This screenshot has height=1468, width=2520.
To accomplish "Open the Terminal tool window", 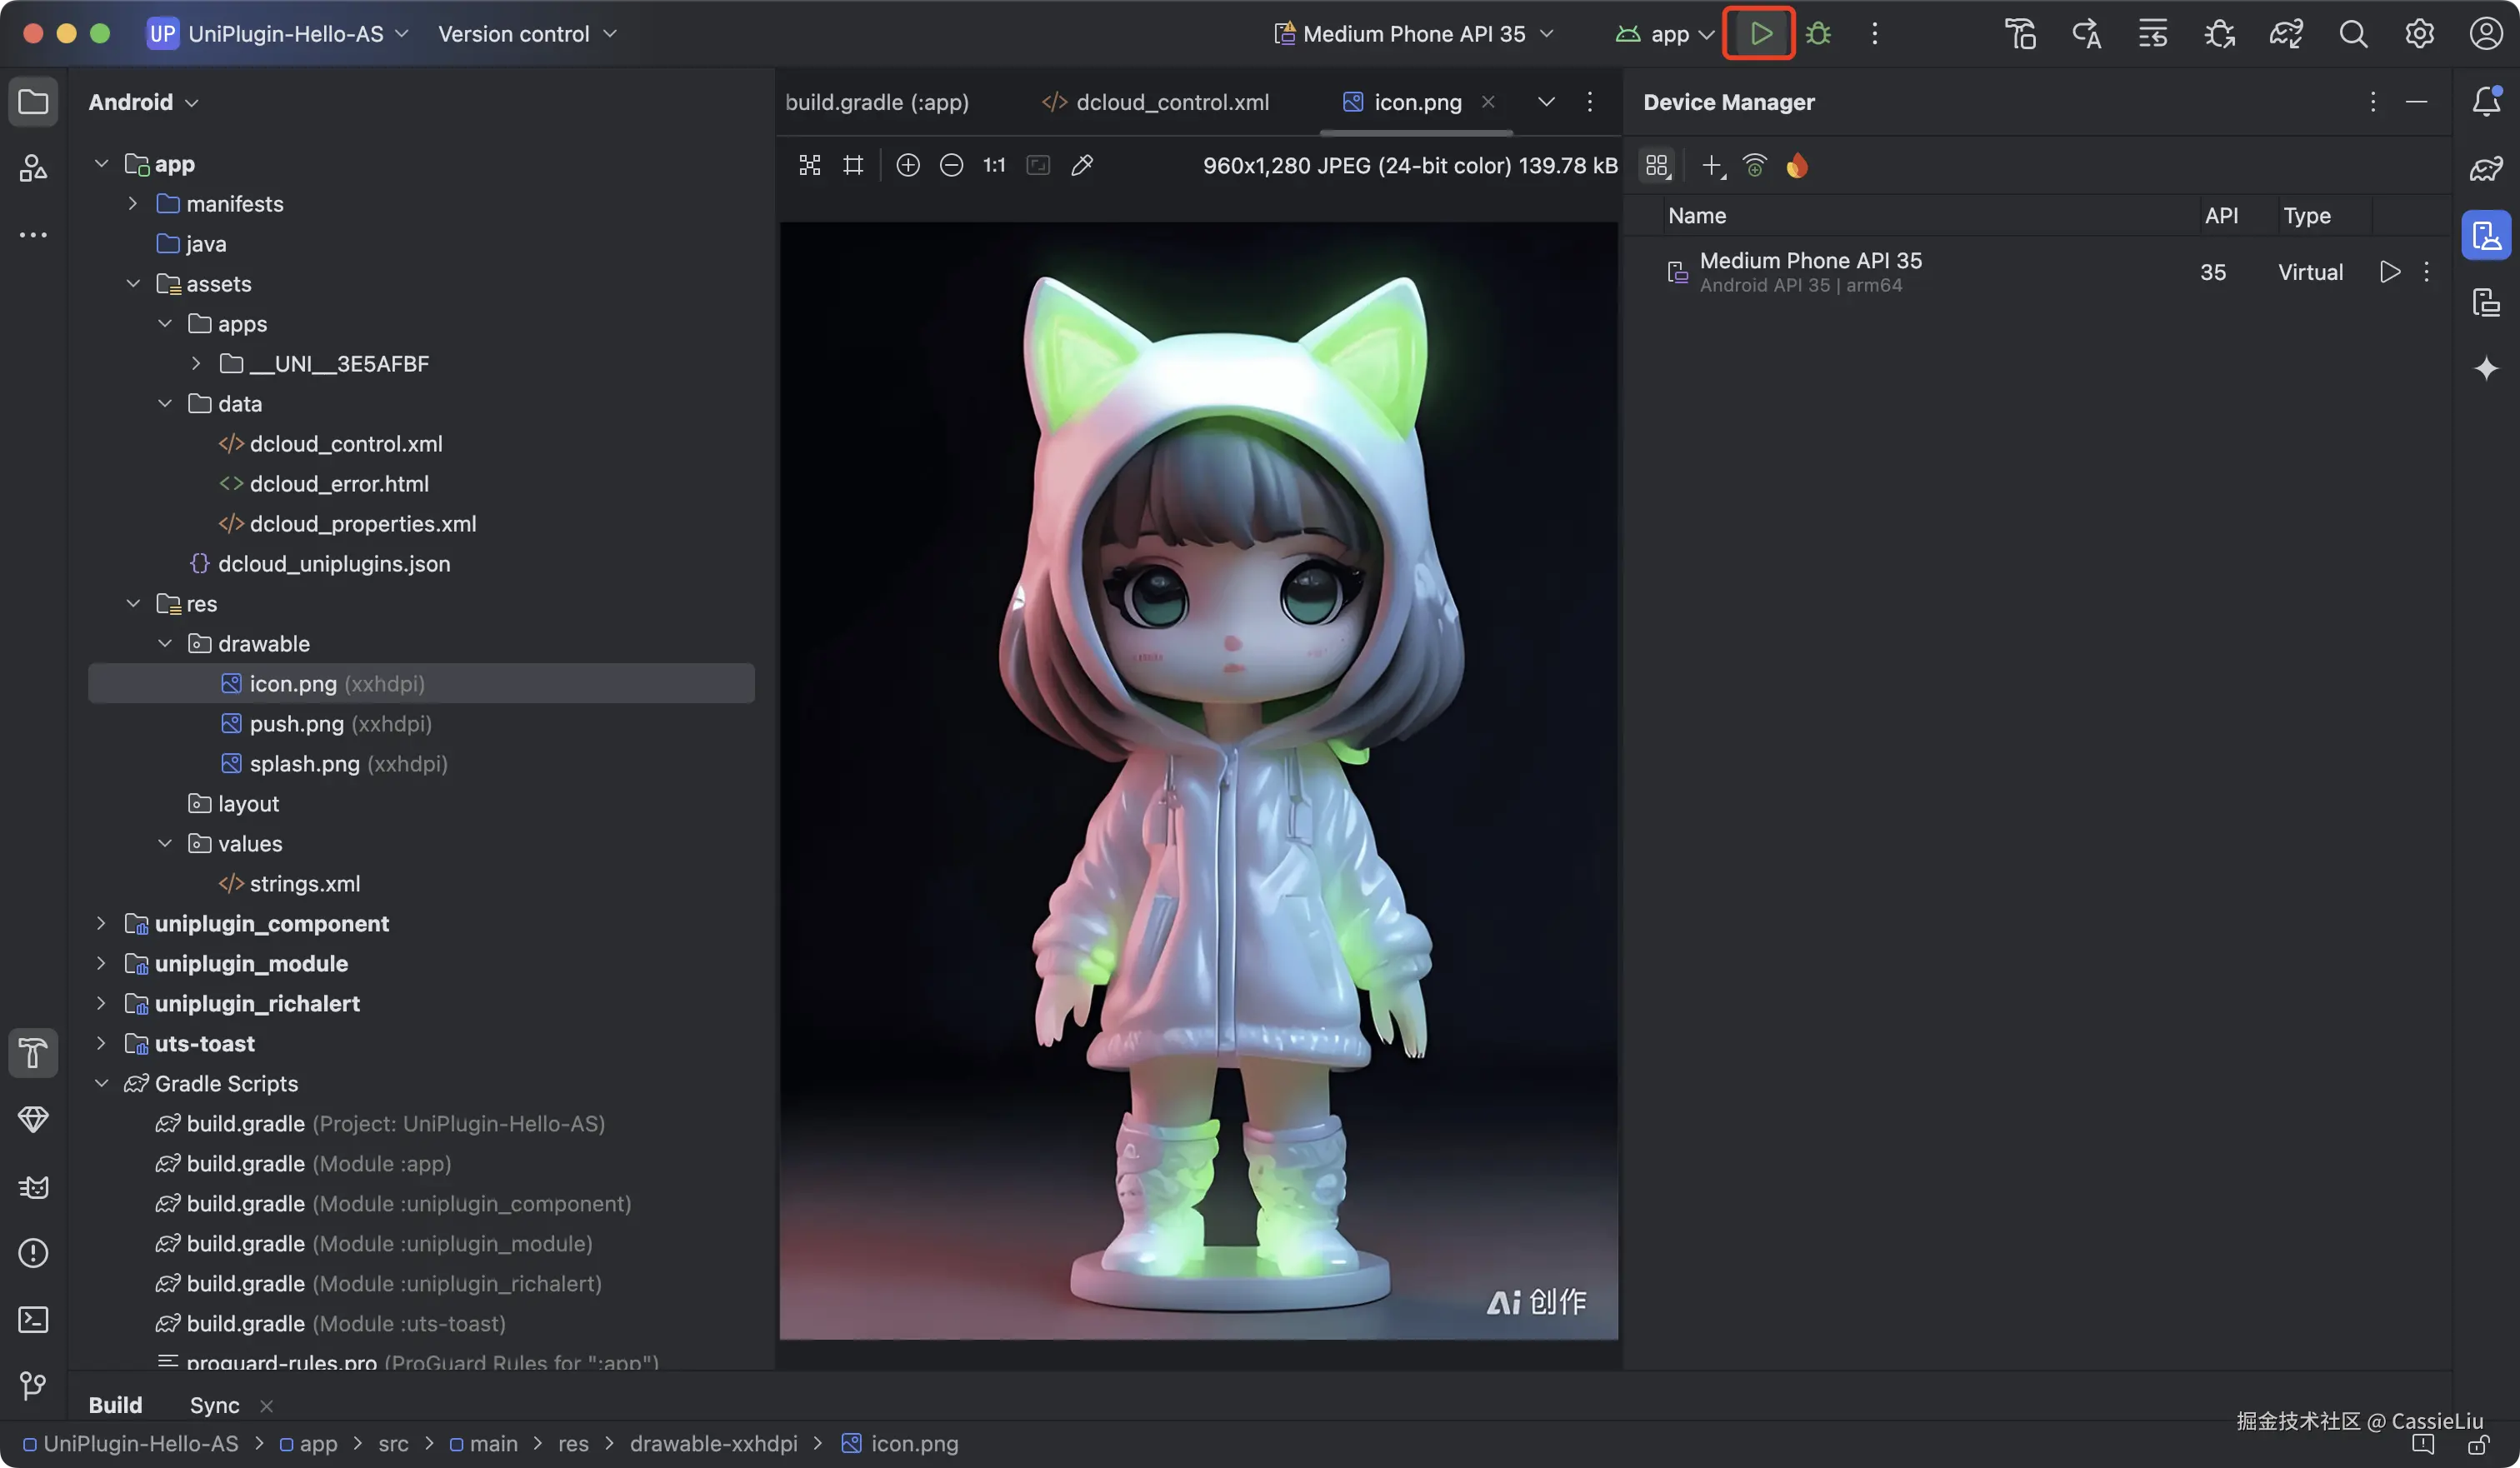I will click(x=33, y=1320).
